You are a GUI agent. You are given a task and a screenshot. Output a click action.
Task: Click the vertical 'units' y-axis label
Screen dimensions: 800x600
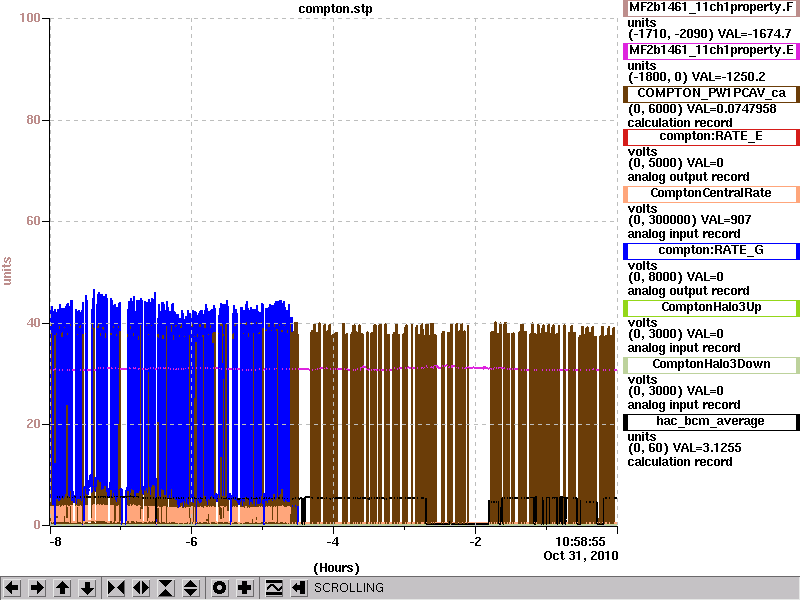coord(7,271)
